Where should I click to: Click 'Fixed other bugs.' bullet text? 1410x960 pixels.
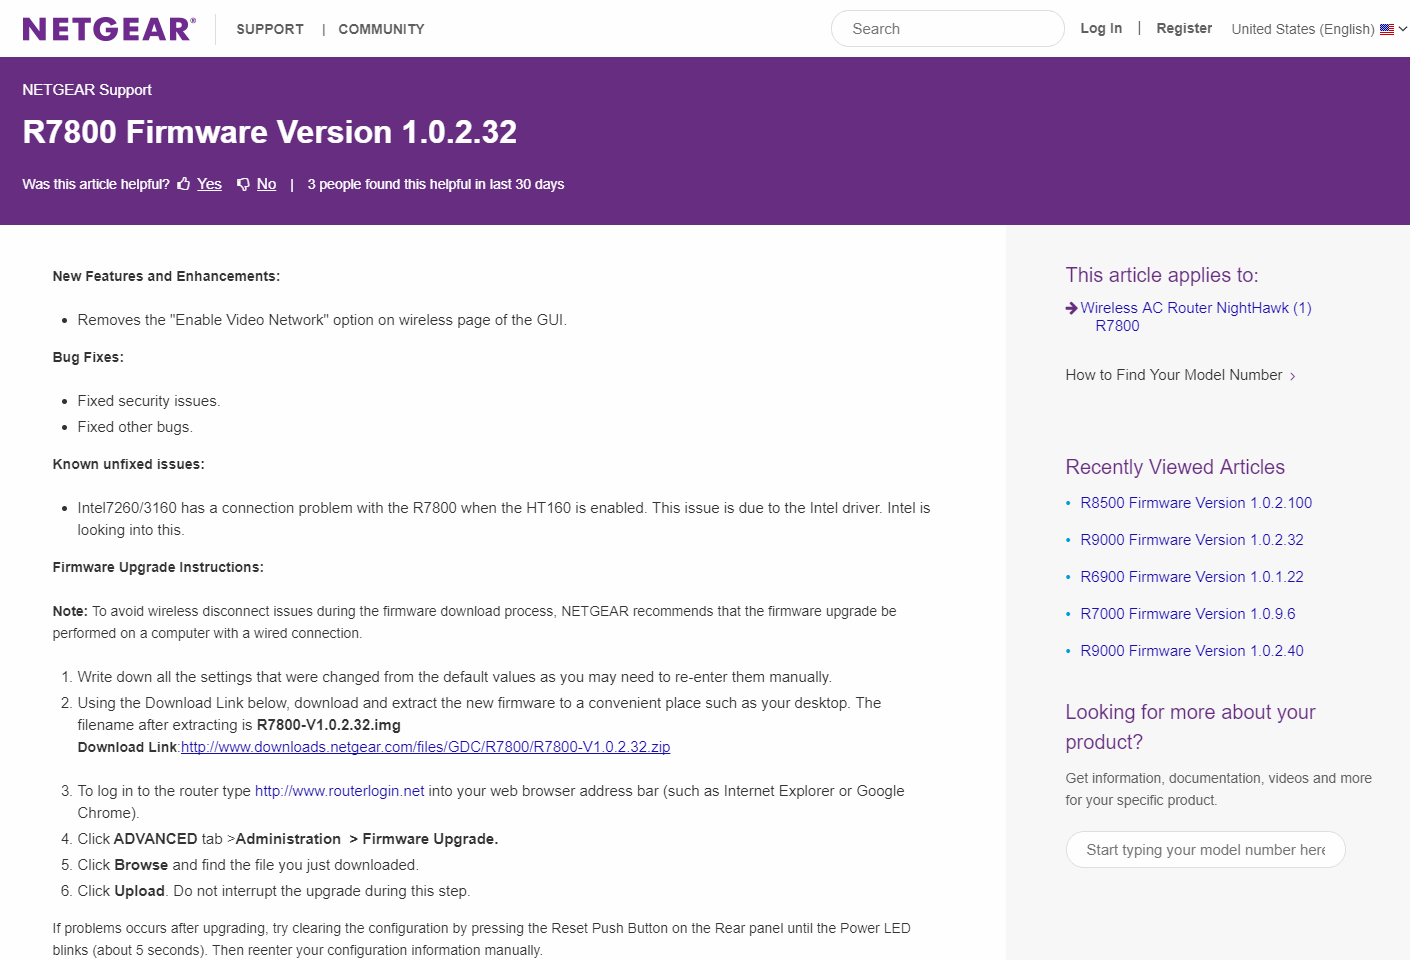tap(135, 427)
